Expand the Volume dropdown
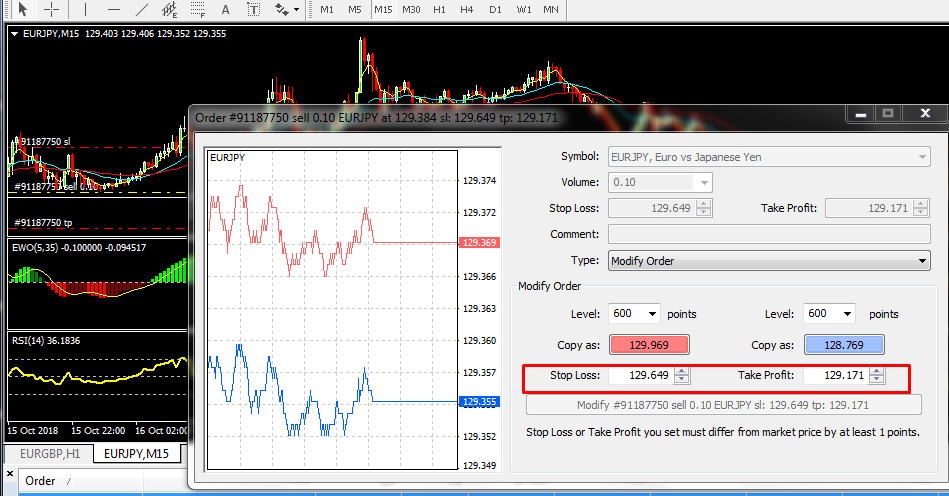This screenshot has height=496, width=949. coord(704,183)
